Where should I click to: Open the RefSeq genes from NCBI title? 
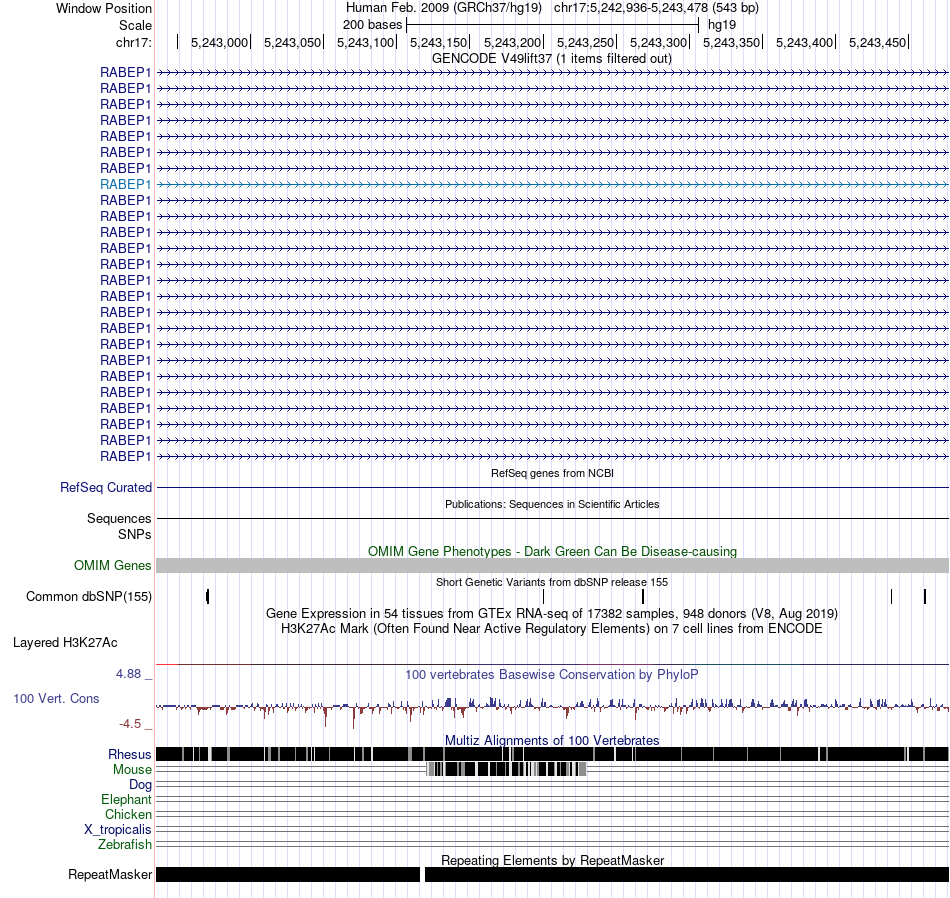[x=553, y=473]
